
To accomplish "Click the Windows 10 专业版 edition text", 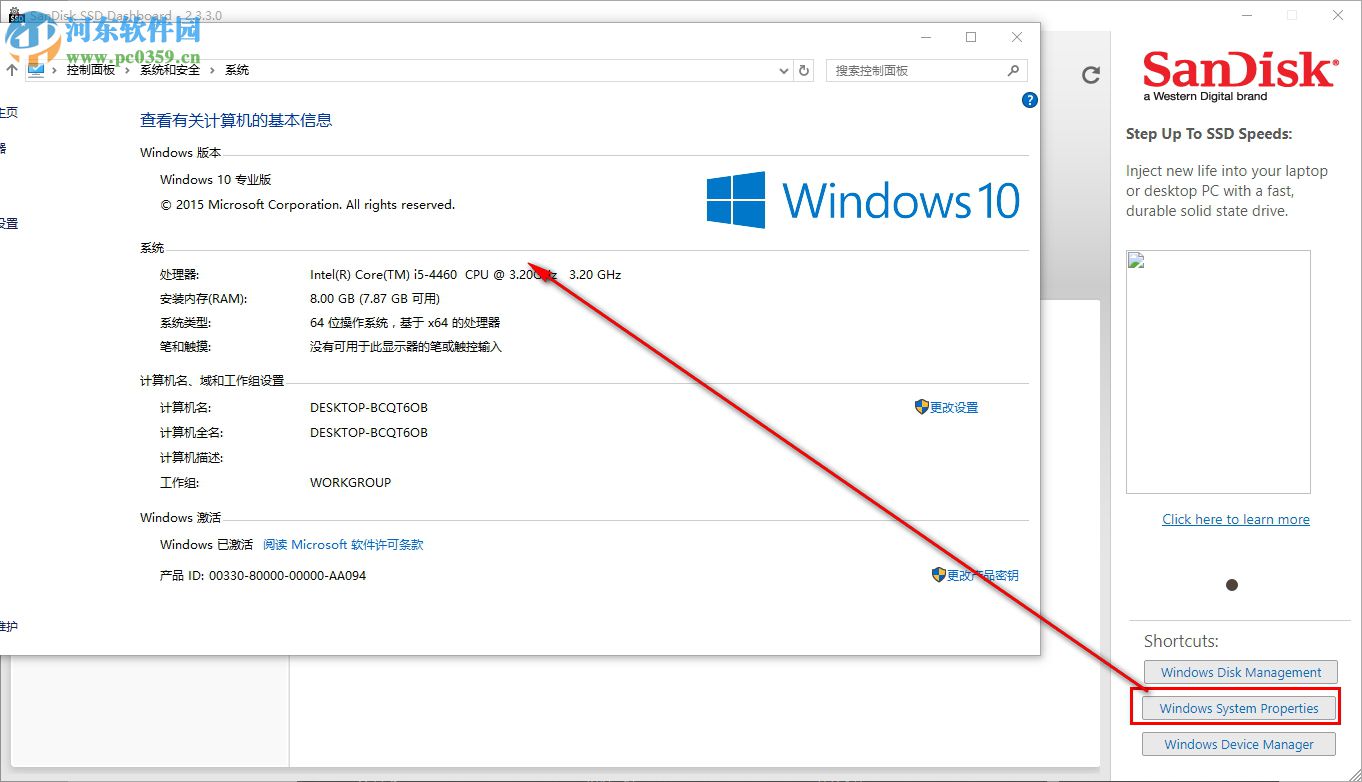I will tap(216, 180).
